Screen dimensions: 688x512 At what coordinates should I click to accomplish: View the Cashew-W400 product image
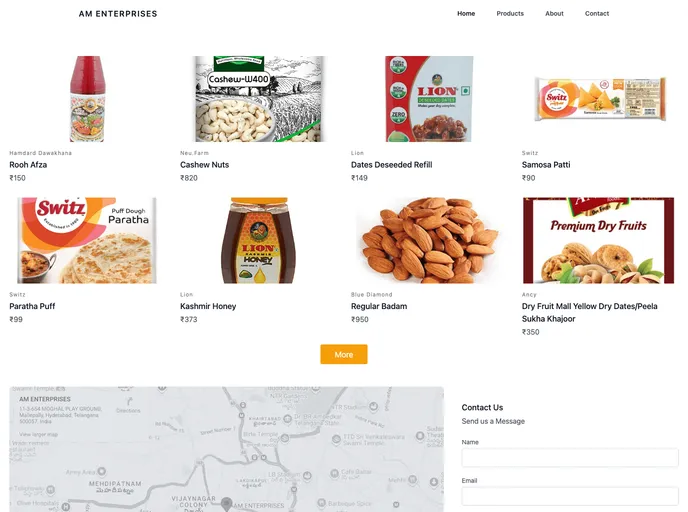coord(259,99)
